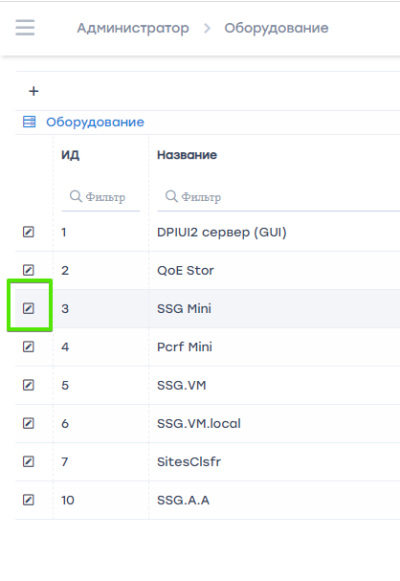The height and width of the screenshot is (581, 400).
Task: Edit the SSG.A.A equipment row
Action: [29, 500]
